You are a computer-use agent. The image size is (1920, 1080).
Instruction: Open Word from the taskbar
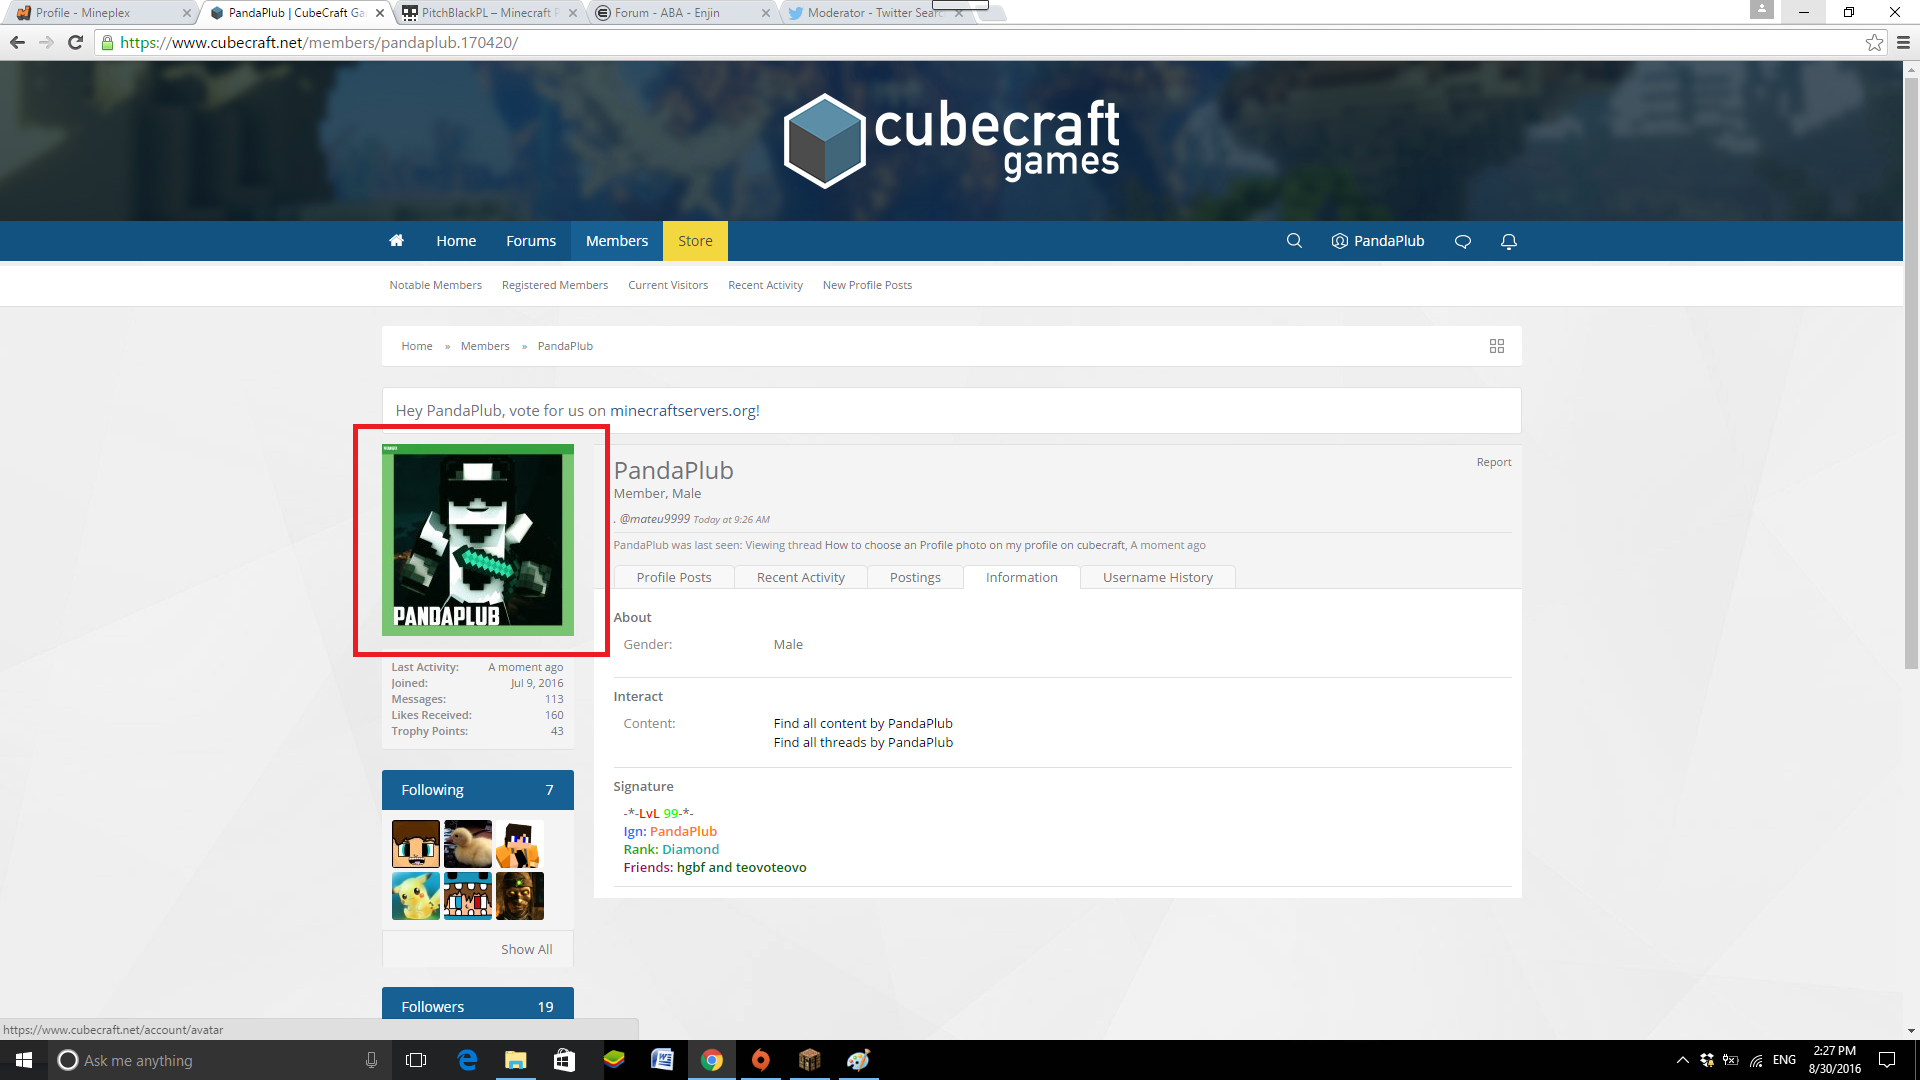pos(663,1060)
